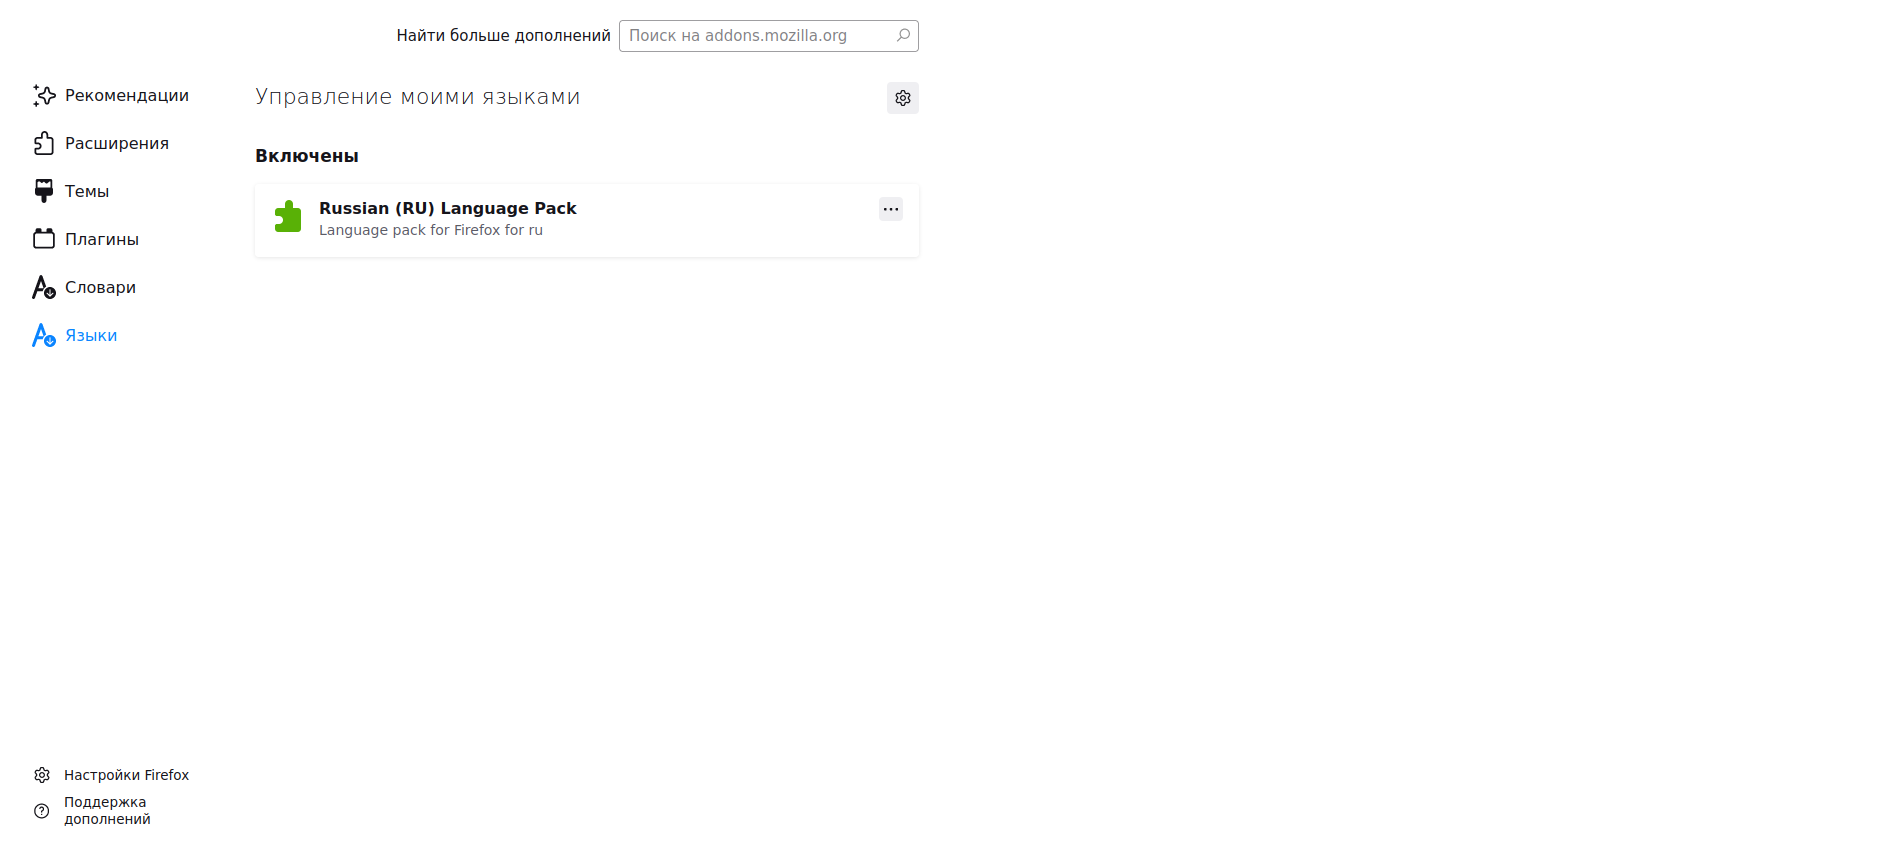This screenshot has height=849, width=1883.
Task: Switch to the Рекомендации section
Action: [x=127, y=95]
